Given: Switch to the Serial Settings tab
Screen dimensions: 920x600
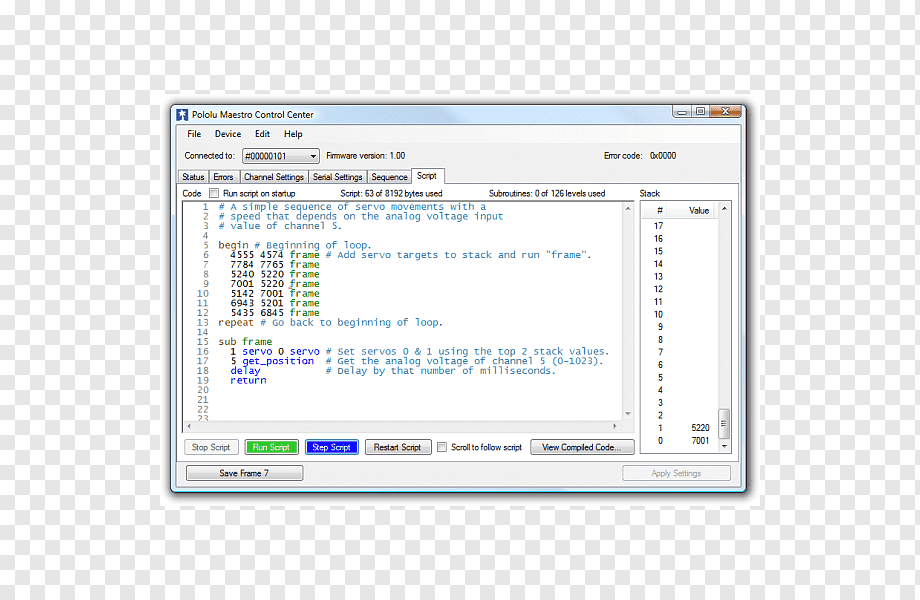Looking at the screenshot, I should coord(337,177).
